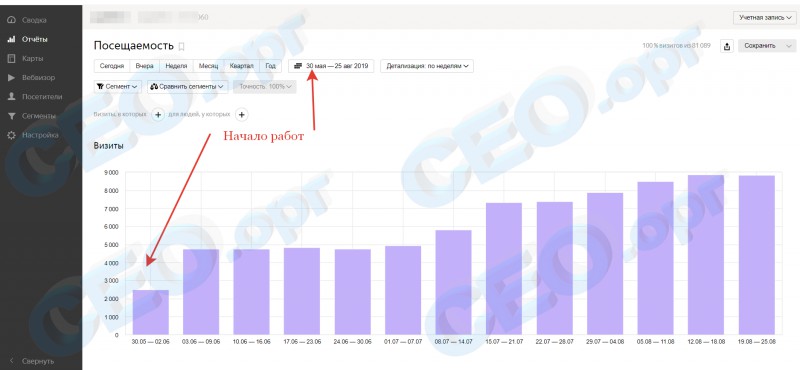Open the Детализация: по неделям dropdown
800x370 pixels.
coord(427,66)
